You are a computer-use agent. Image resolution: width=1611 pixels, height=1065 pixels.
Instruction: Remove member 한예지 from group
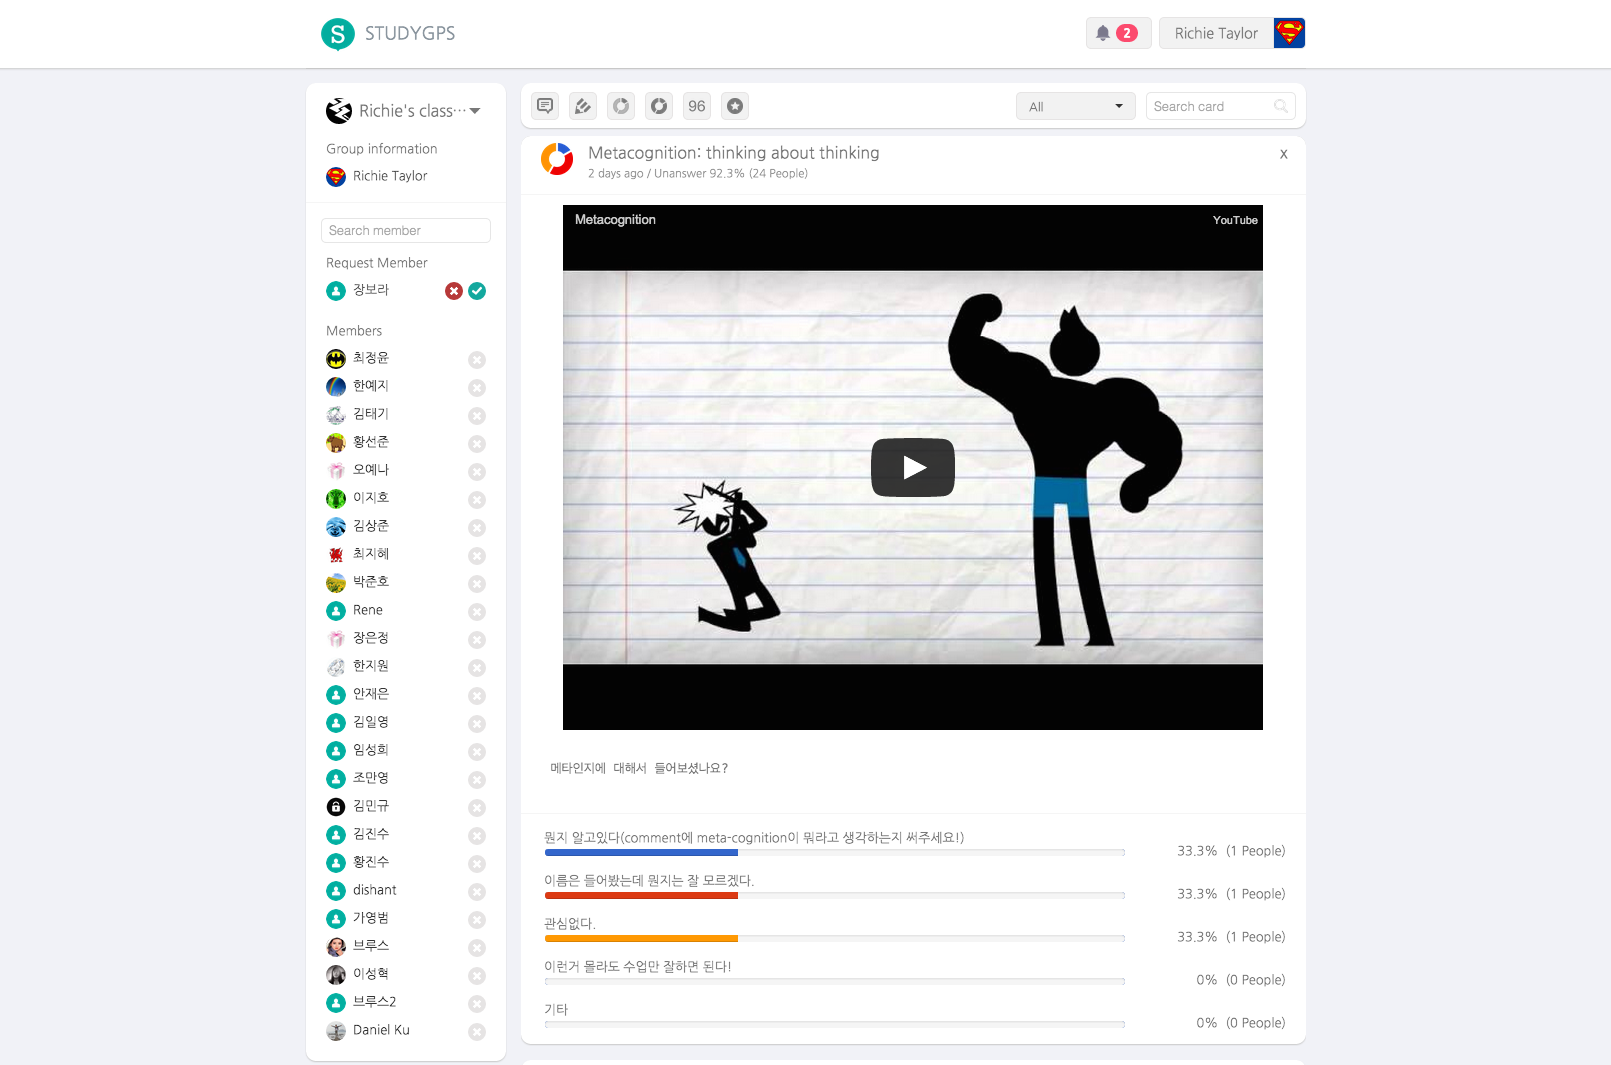pyautogui.click(x=477, y=388)
